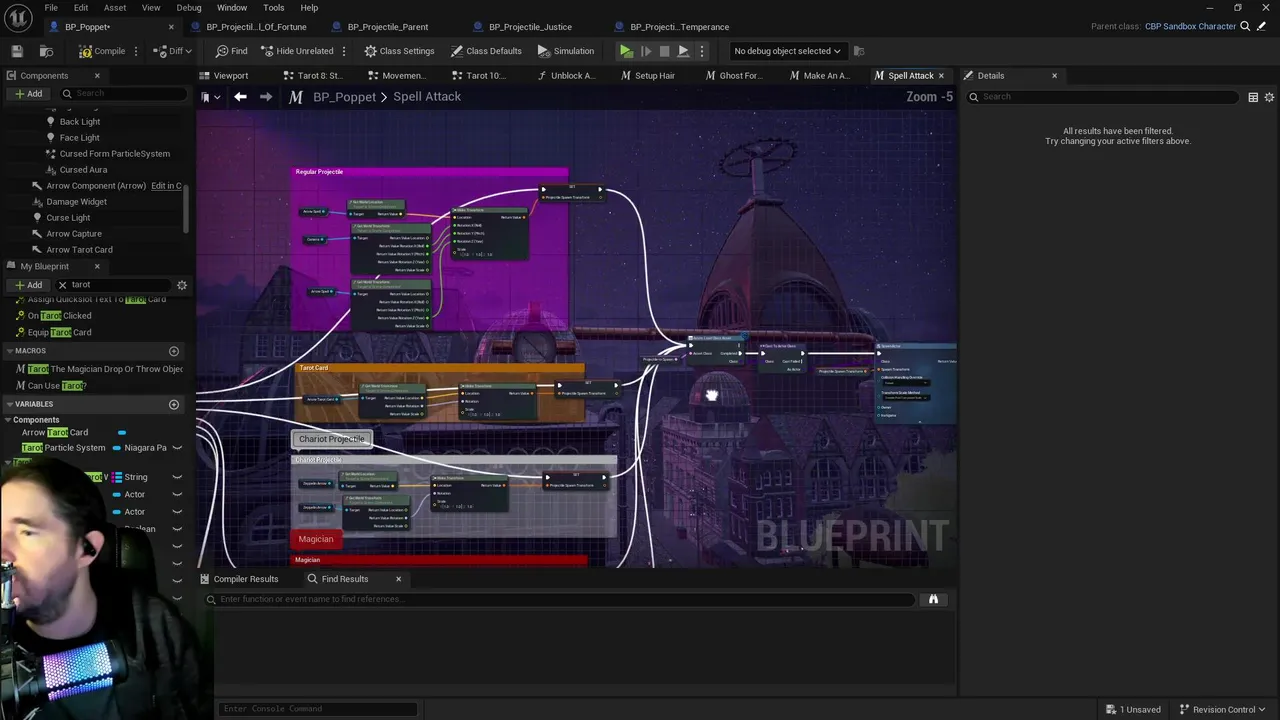This screenshot has height=720, width=1280.
Task: Go forward with graph right arrow
Action: point(265,97)
